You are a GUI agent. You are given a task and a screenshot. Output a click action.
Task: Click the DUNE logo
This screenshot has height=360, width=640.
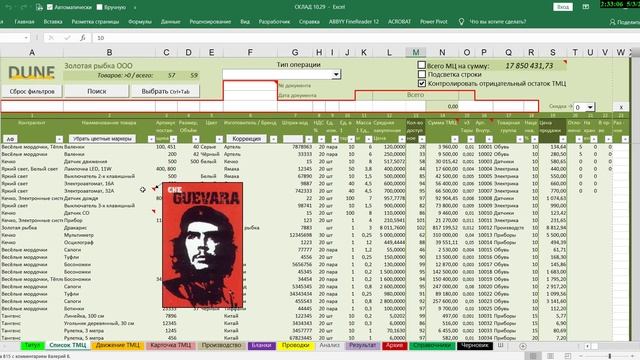click(31, 73)
